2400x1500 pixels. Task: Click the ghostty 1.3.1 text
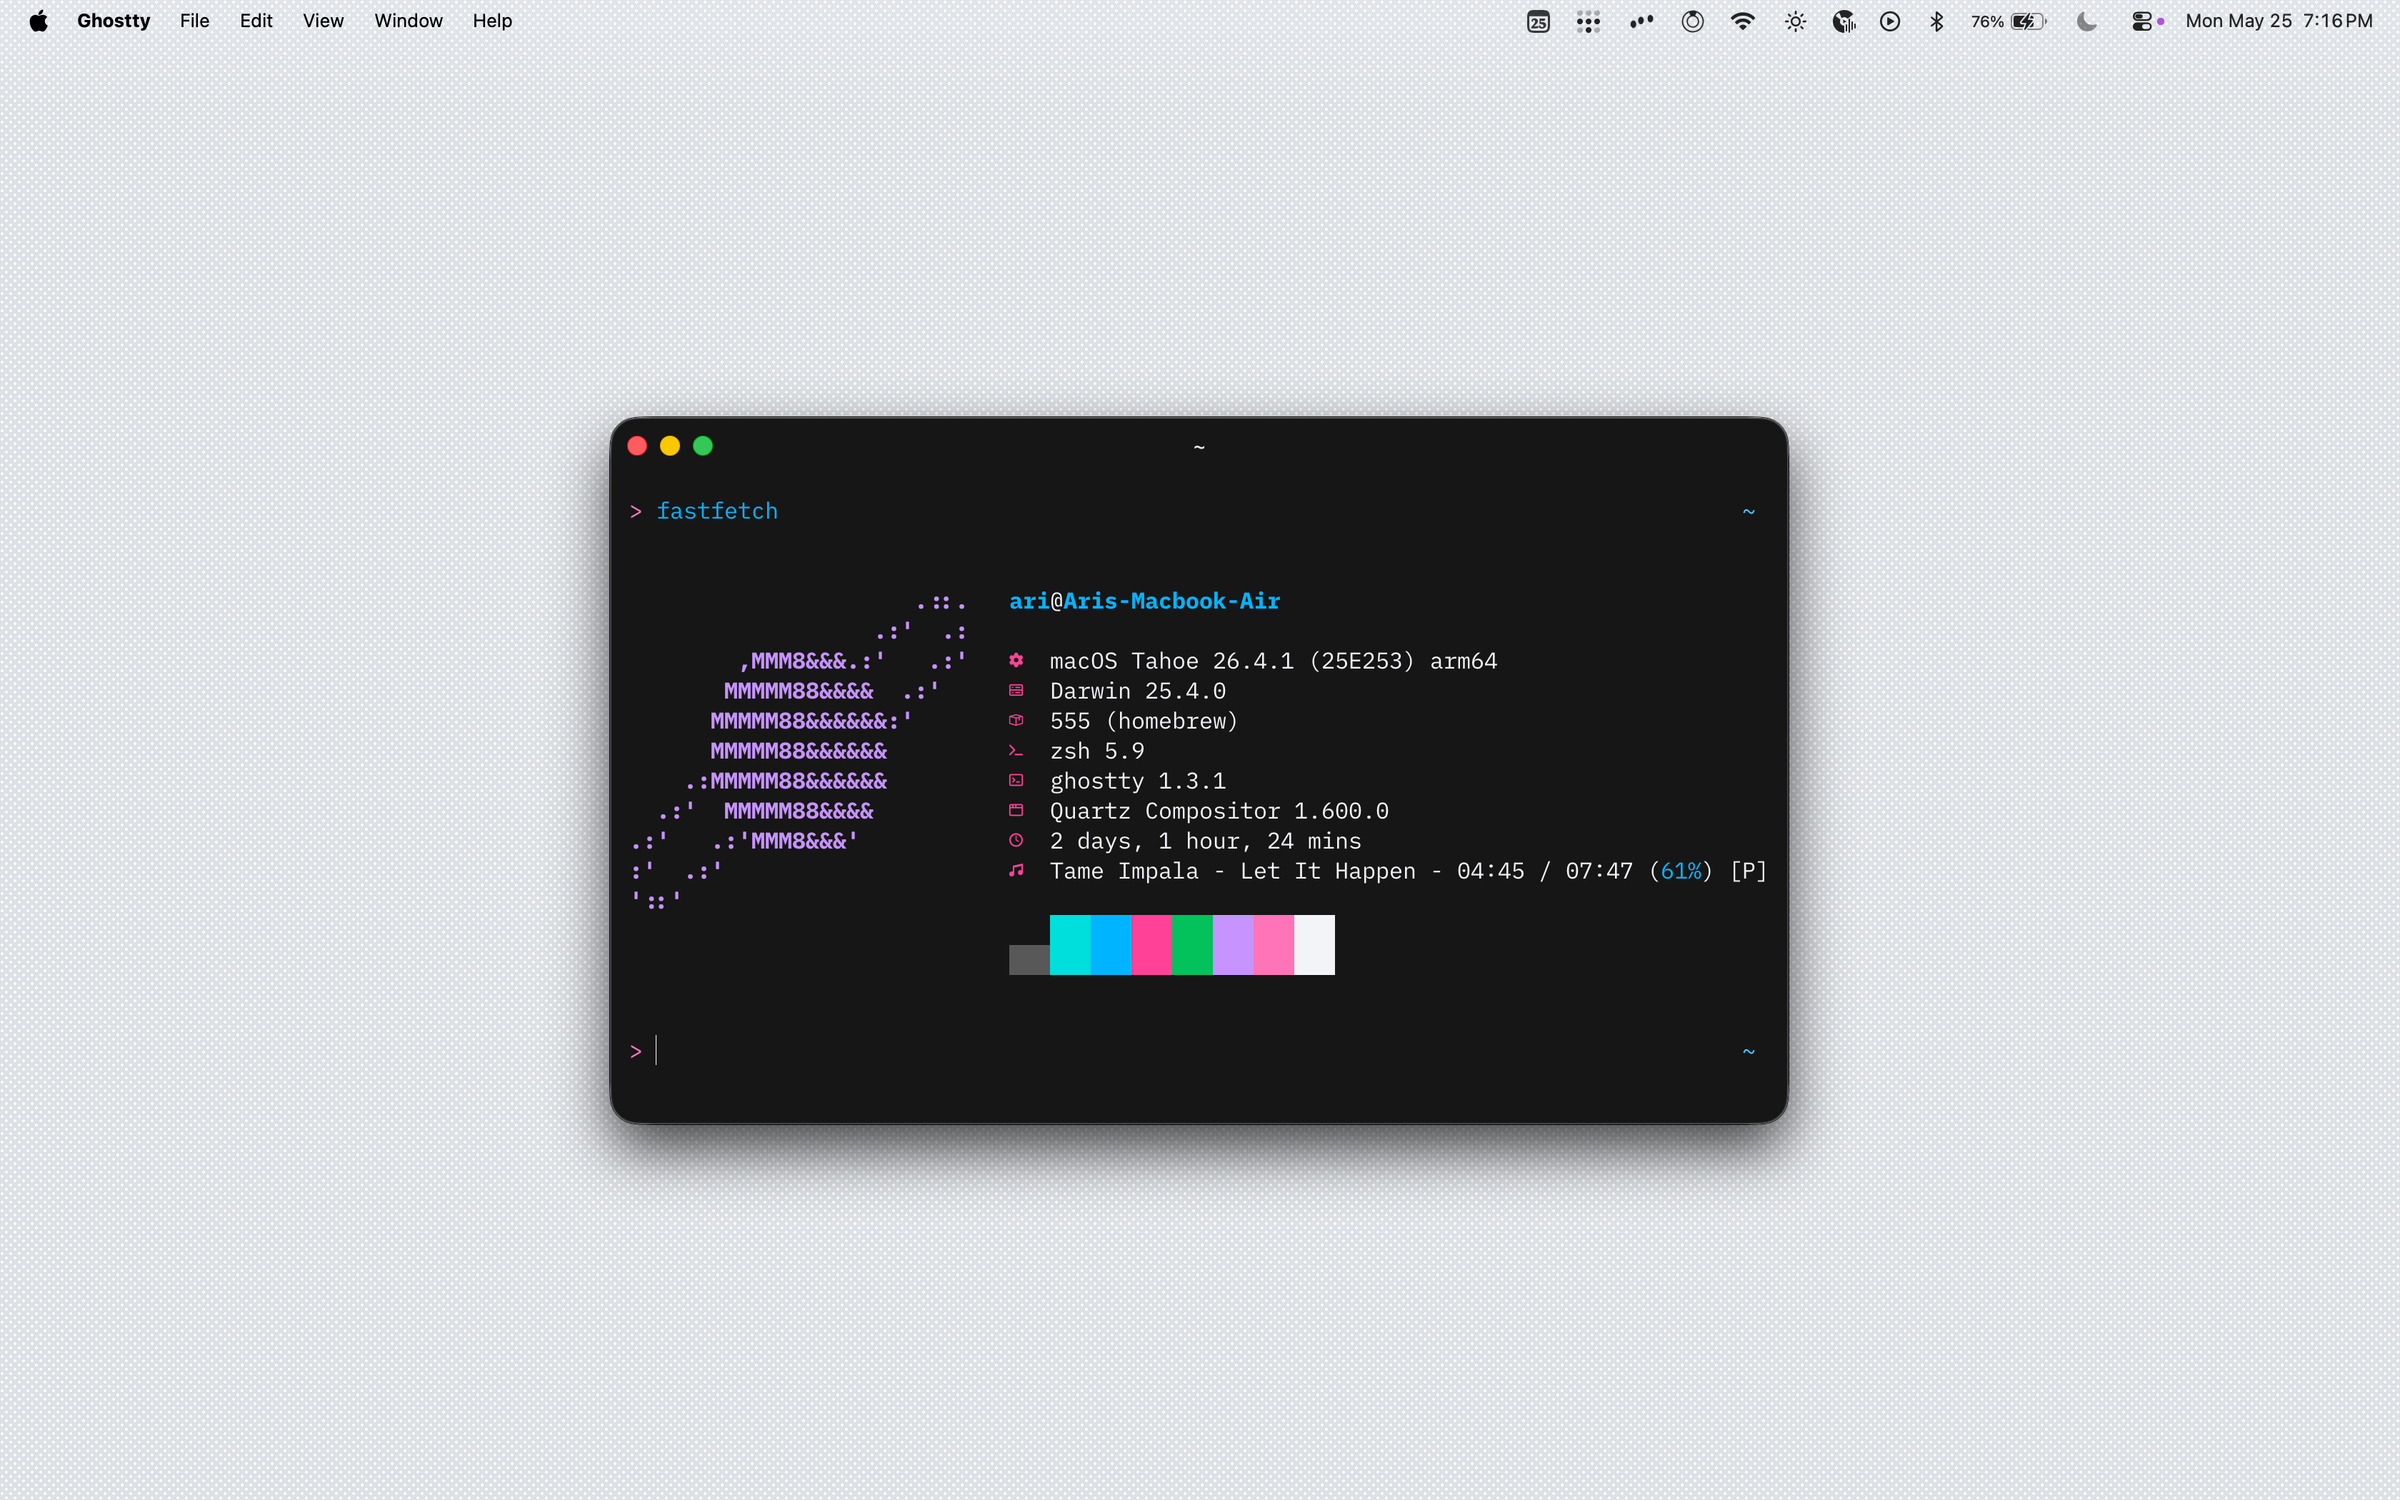(1137, 781)
